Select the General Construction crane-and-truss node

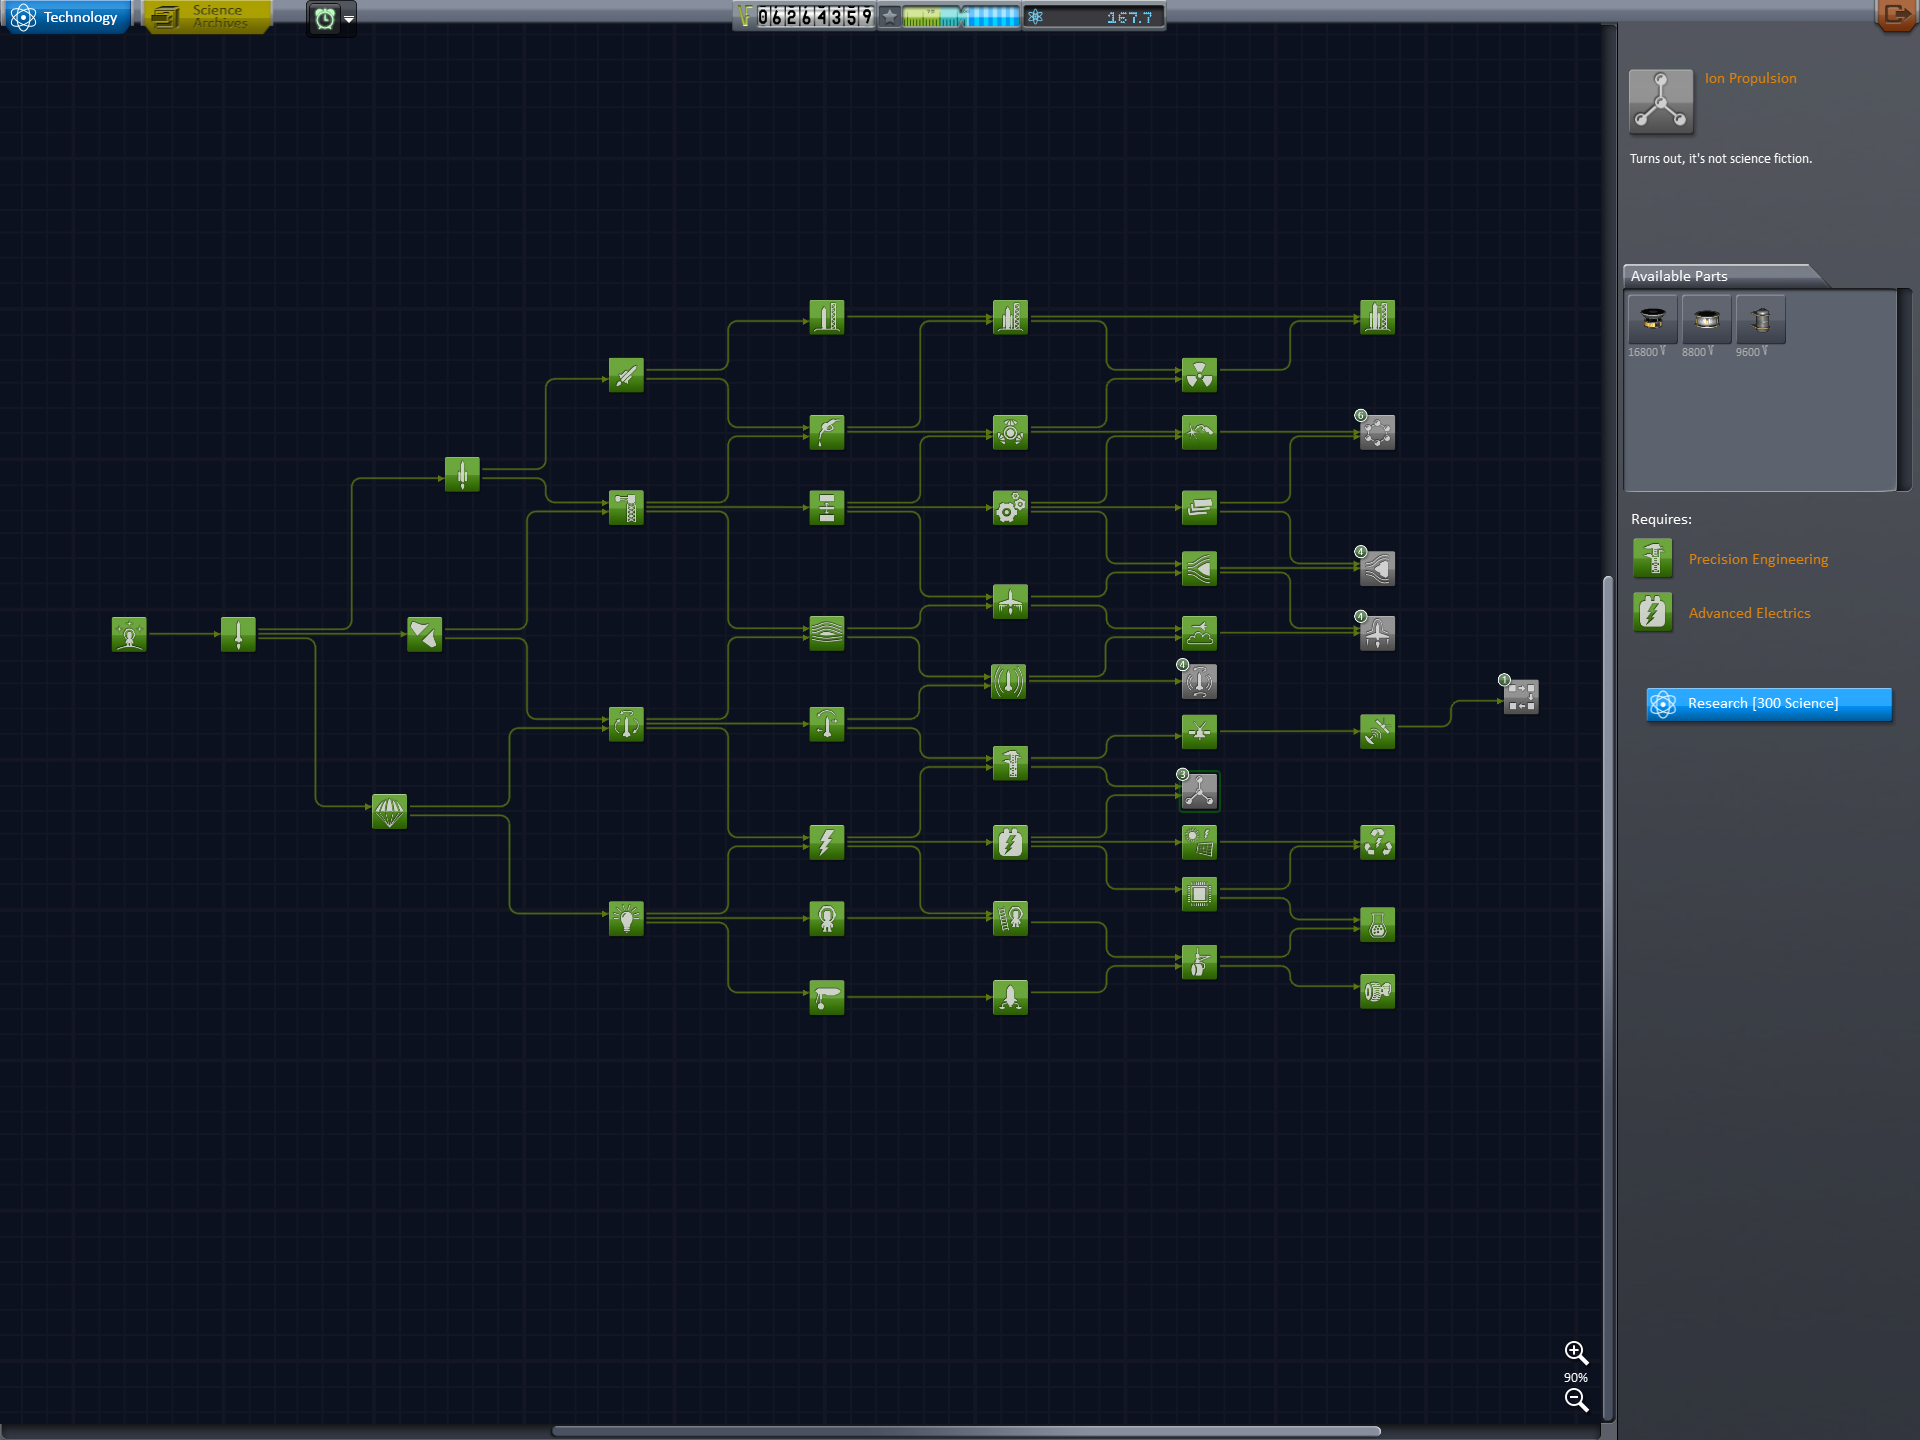coord(626,507)
